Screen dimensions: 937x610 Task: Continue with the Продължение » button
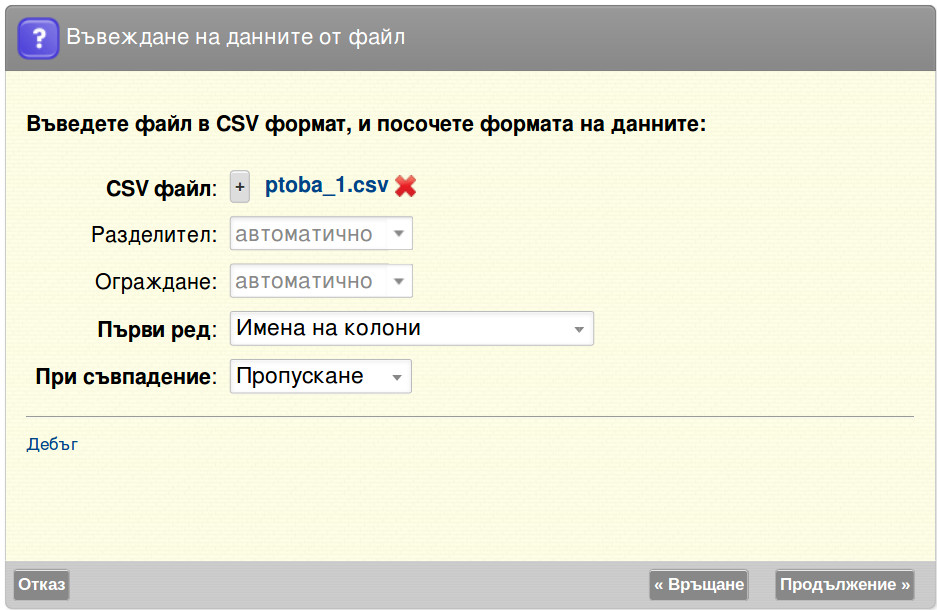[845, 584]
